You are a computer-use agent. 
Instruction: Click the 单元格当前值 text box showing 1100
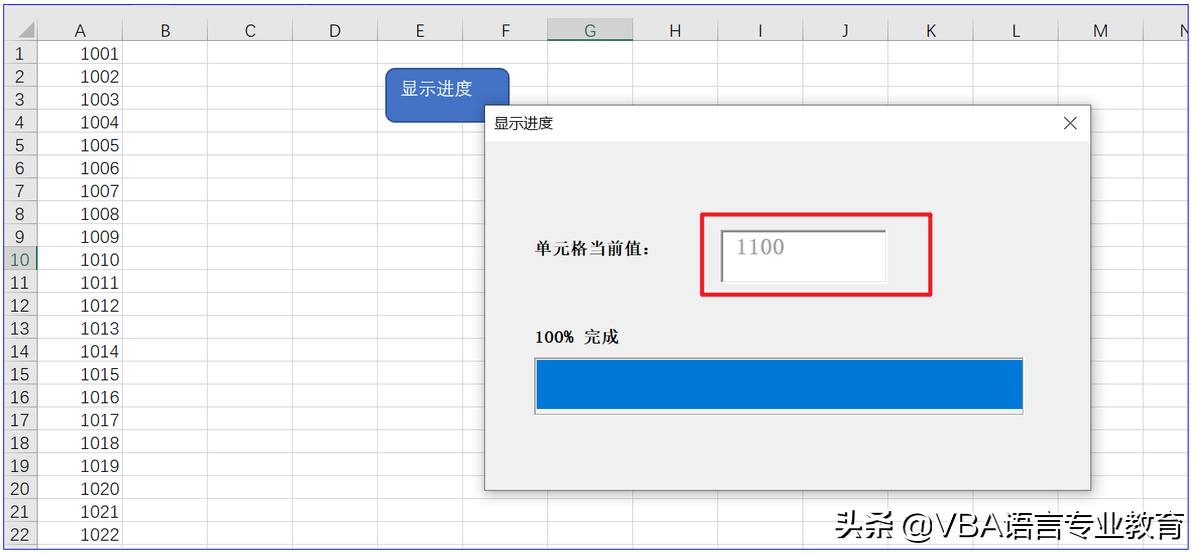(x=804, y=256)
